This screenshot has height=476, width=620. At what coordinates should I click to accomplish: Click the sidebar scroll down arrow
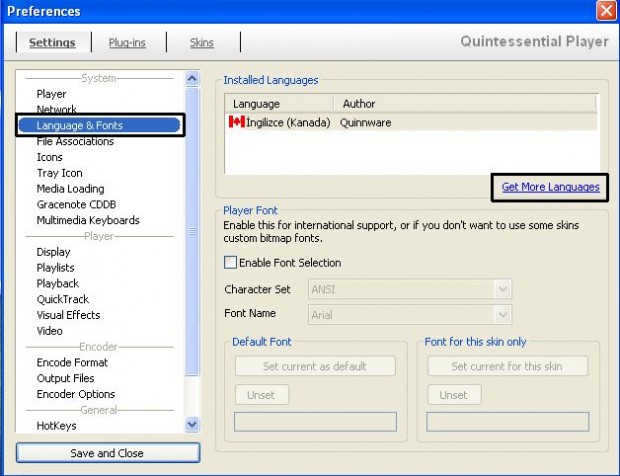(192, 425)
